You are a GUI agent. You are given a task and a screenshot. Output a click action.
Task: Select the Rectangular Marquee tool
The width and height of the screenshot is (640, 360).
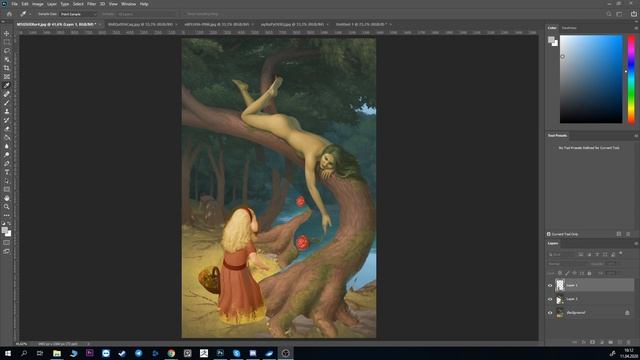(7, 42)
